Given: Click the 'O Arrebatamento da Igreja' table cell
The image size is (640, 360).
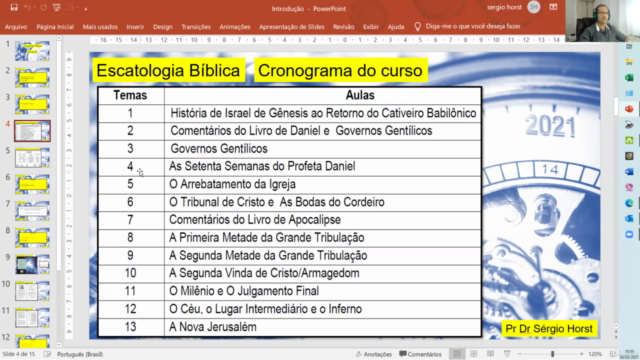Looking at the screenshot, I should 323,184.
